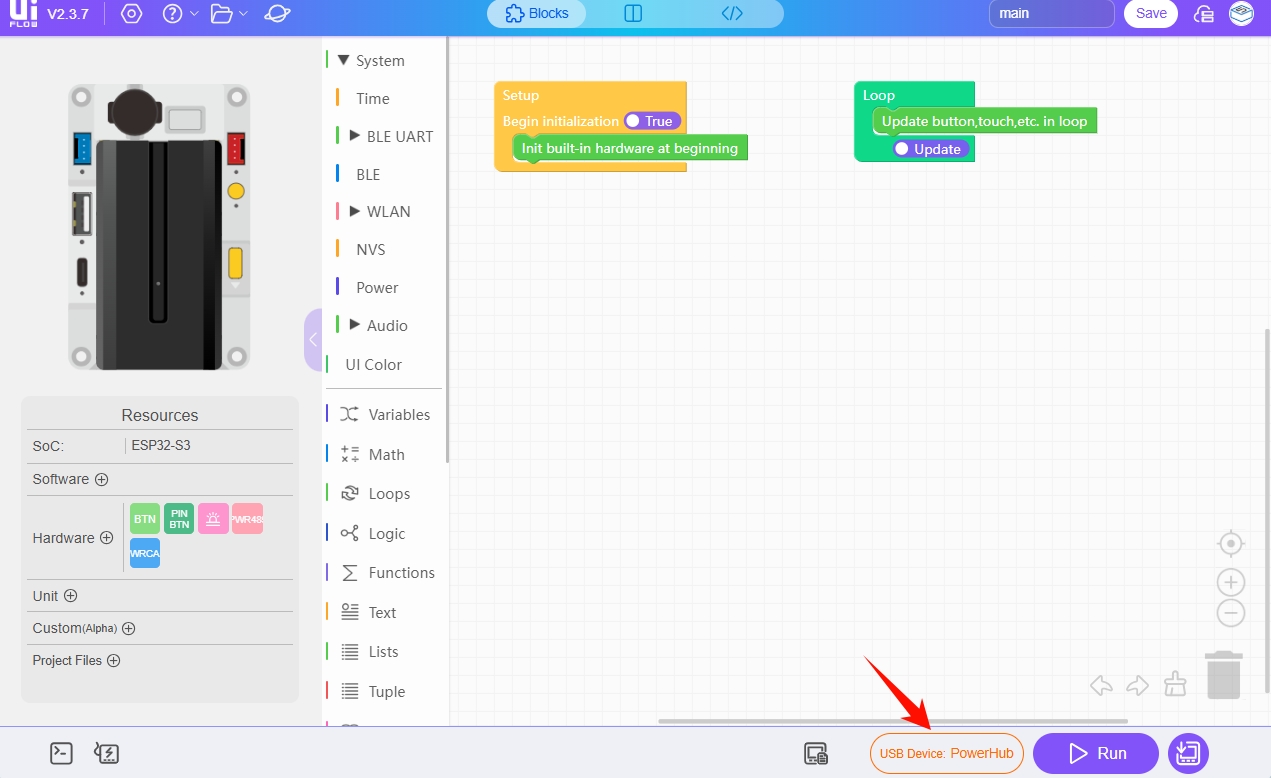The height and width of the screenshot is (778, 1271).
Task: Zoom in the workspace with the plus icon
Action: 1231,582
